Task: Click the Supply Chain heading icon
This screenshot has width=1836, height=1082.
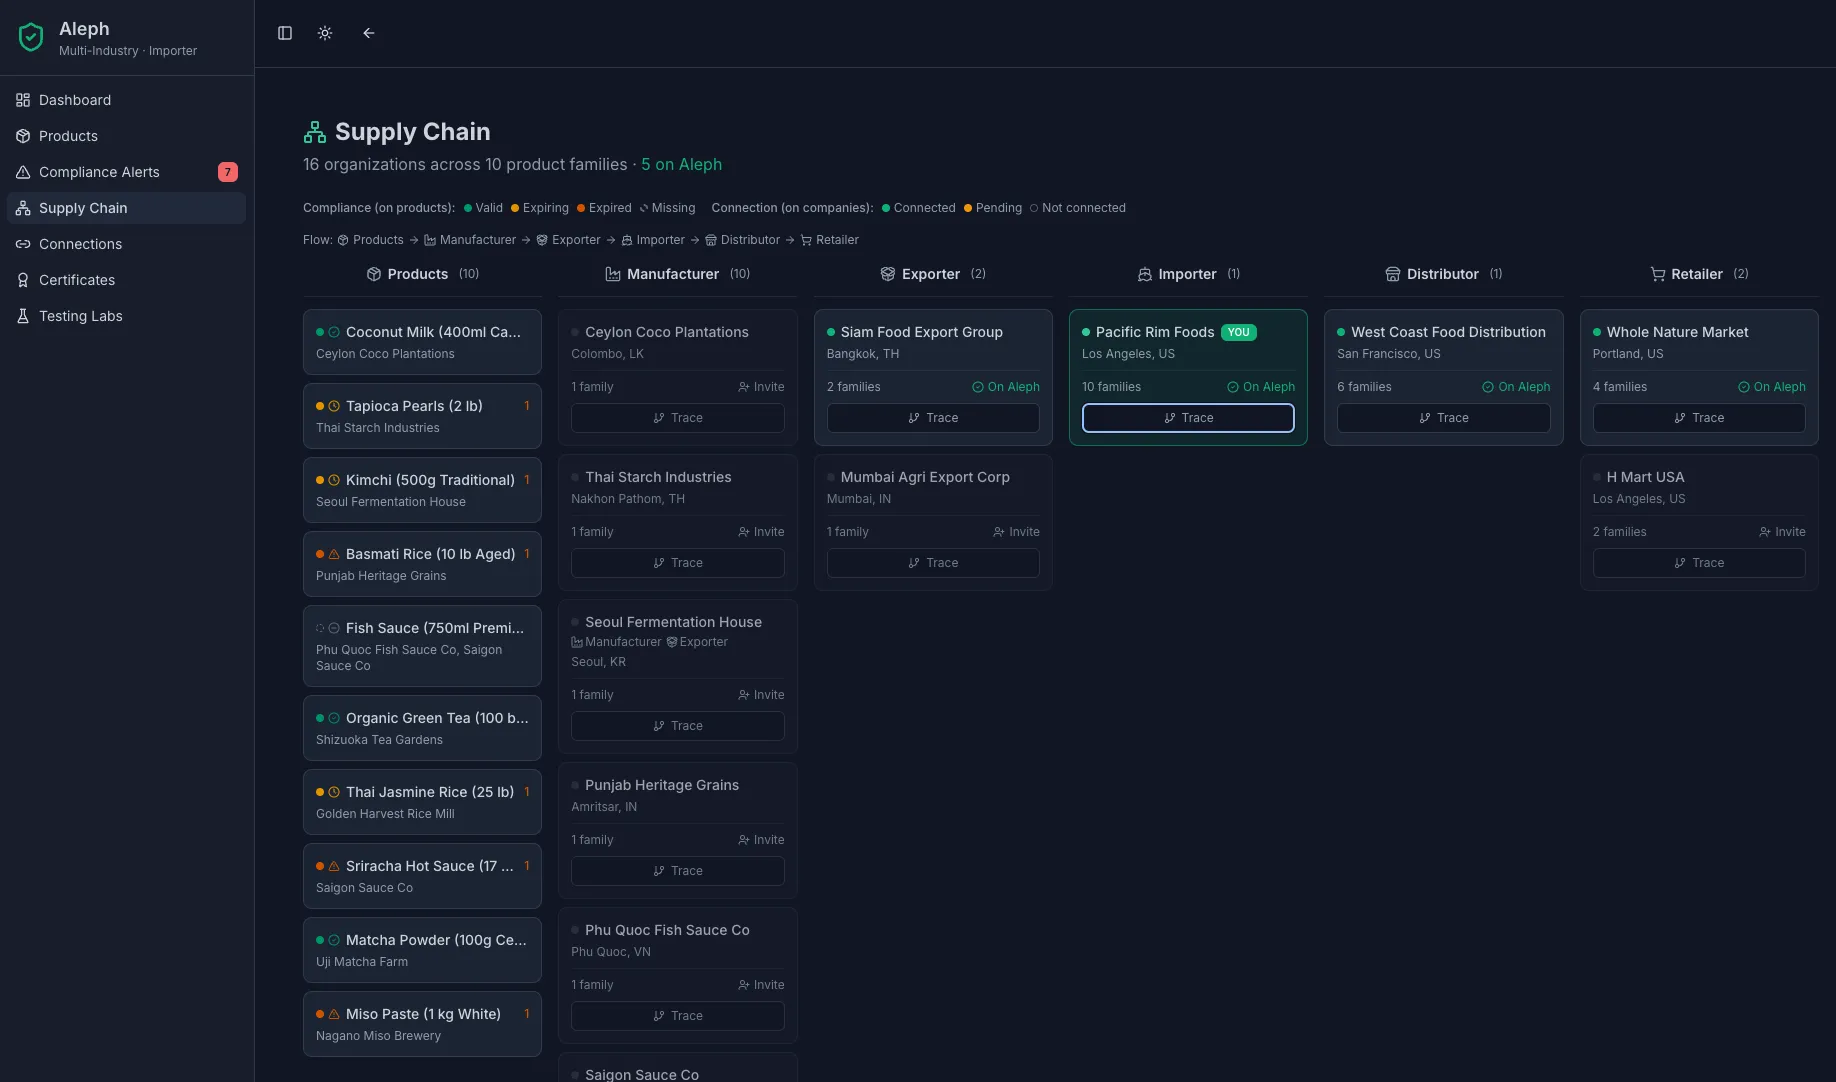Action: [x=315, y=132]
